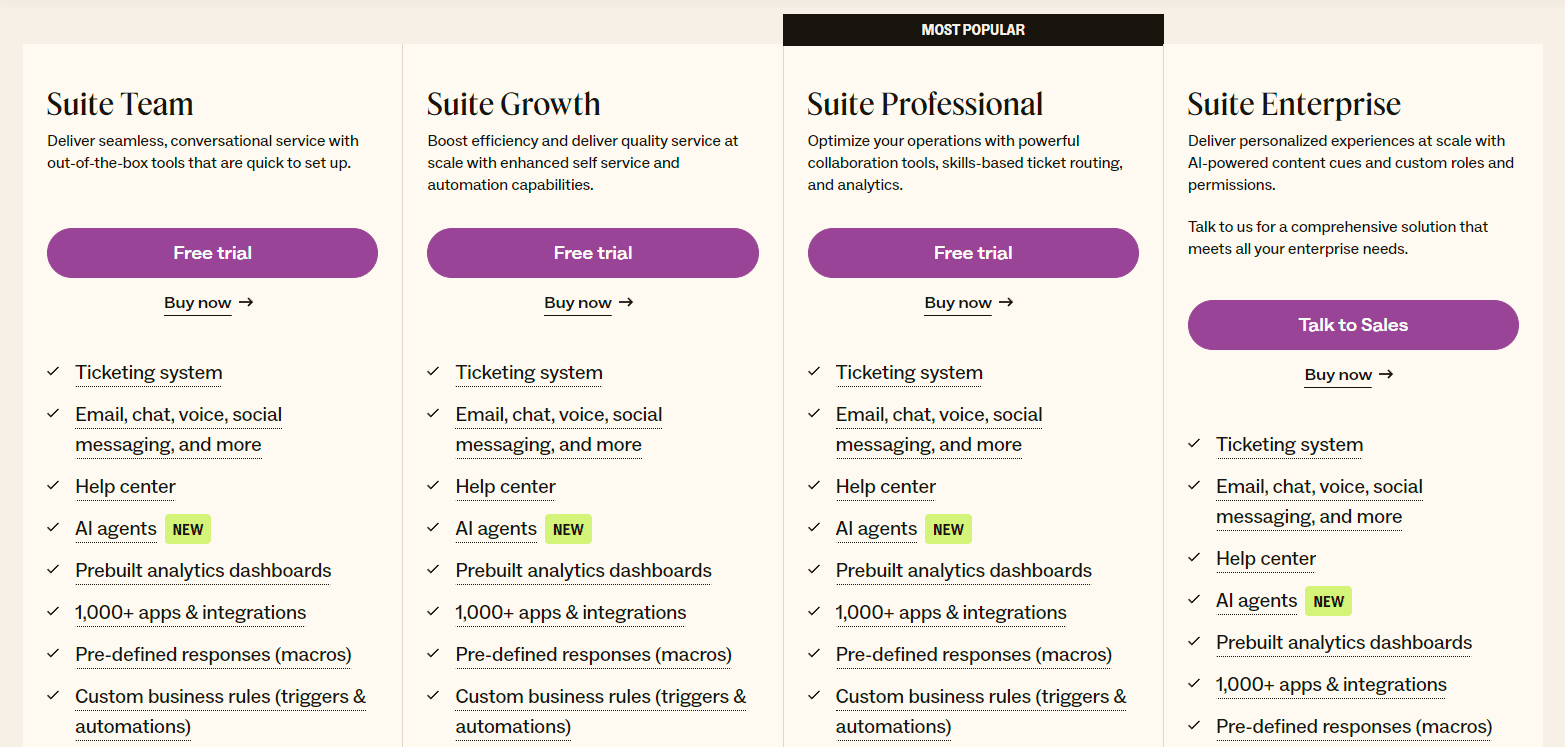Click Buy now under Suite Growth

[578, 302]
